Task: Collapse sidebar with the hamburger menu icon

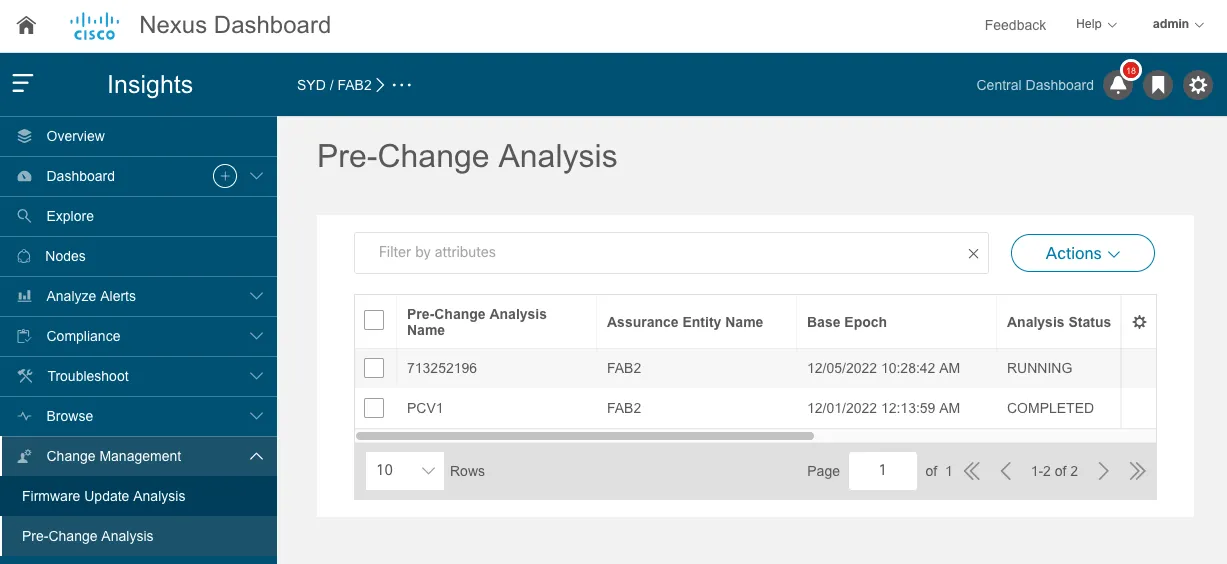Action: [23, 84]
